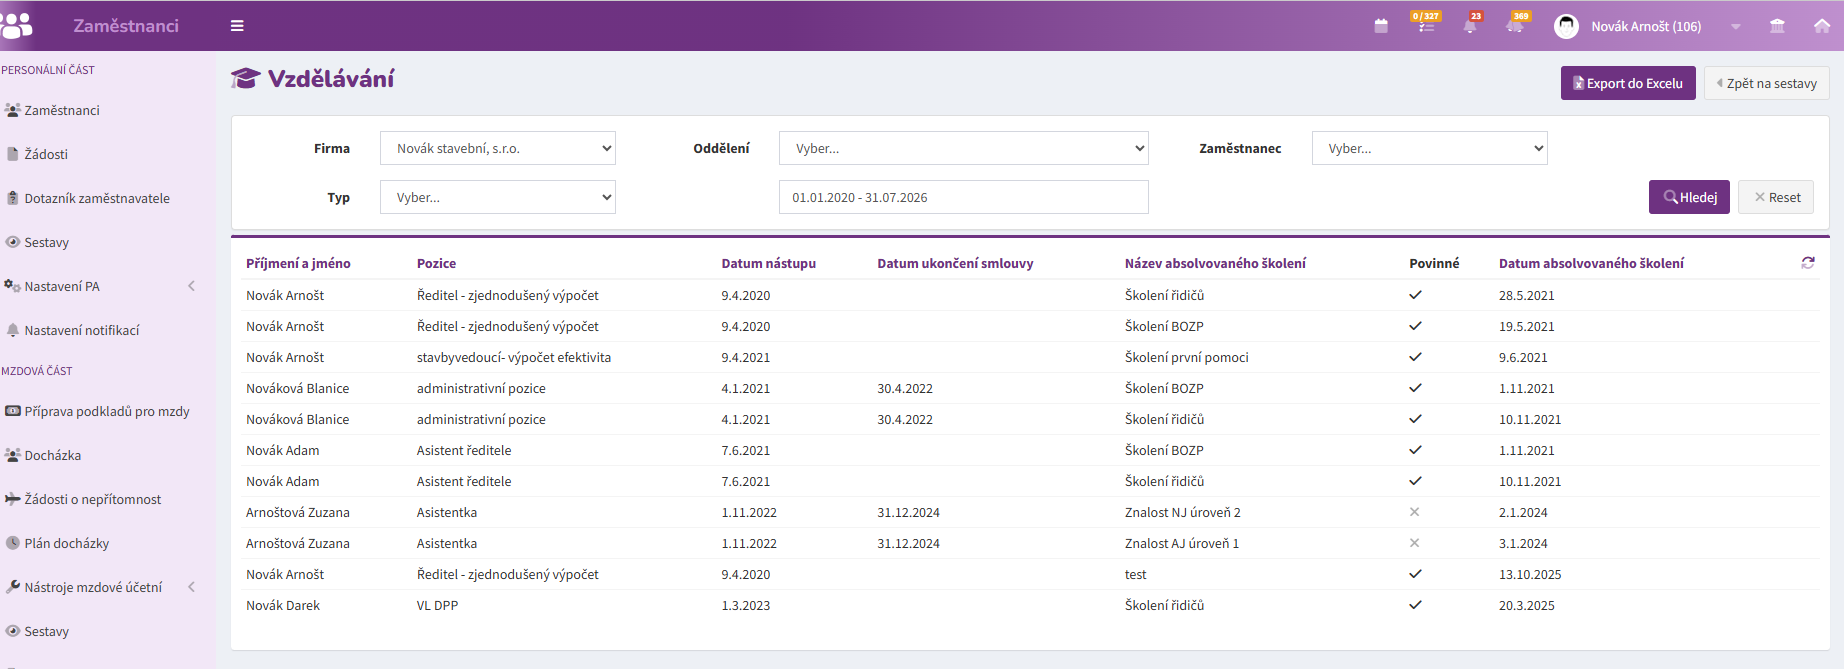Screen dimensions: 1844x669
Task: Click the institution building icon in header
Action: 1777,26
